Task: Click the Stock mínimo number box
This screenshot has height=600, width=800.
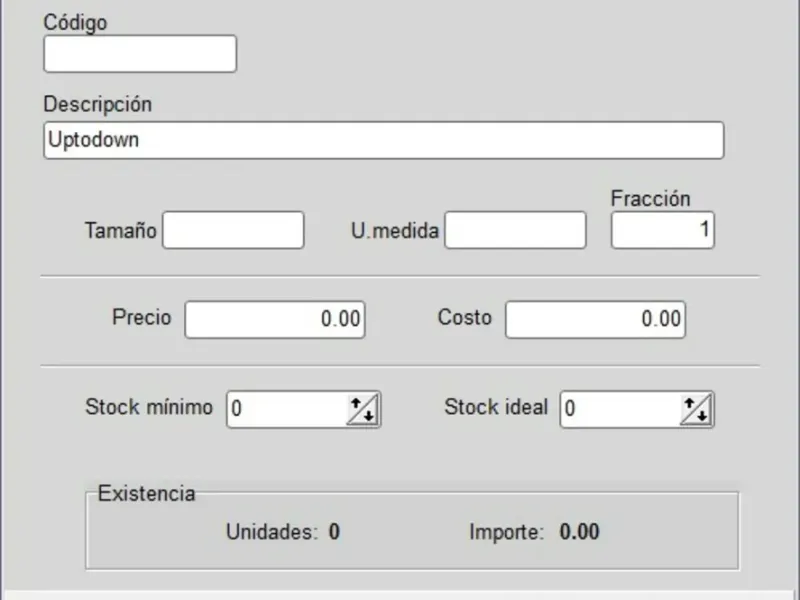Action: tap(287, 409)
